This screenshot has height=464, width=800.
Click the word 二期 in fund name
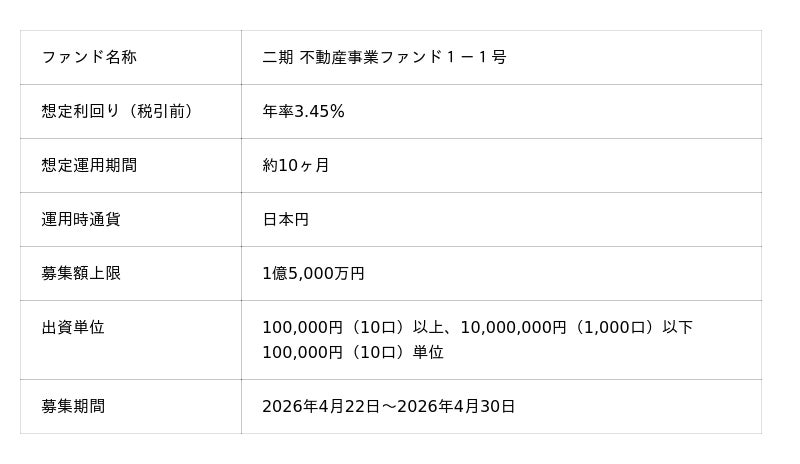pyautogui.click(x=277, y=57)
